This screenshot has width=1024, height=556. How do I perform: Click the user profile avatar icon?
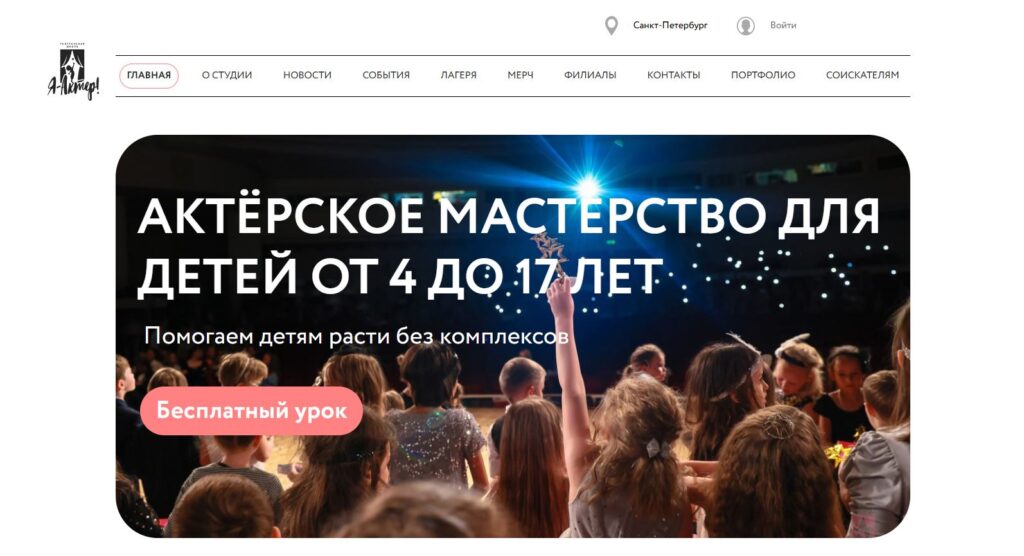tap(746, 25)
